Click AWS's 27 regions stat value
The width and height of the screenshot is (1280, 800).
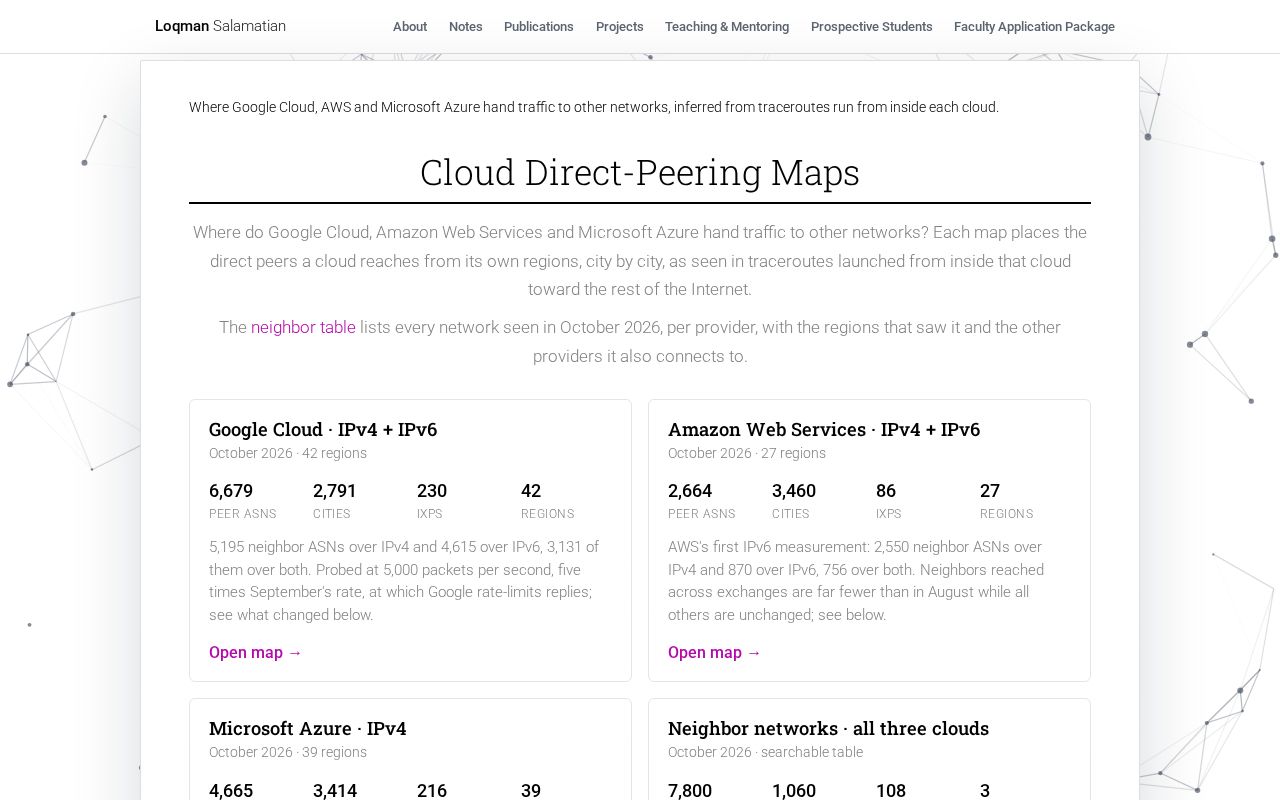[990, 491]
